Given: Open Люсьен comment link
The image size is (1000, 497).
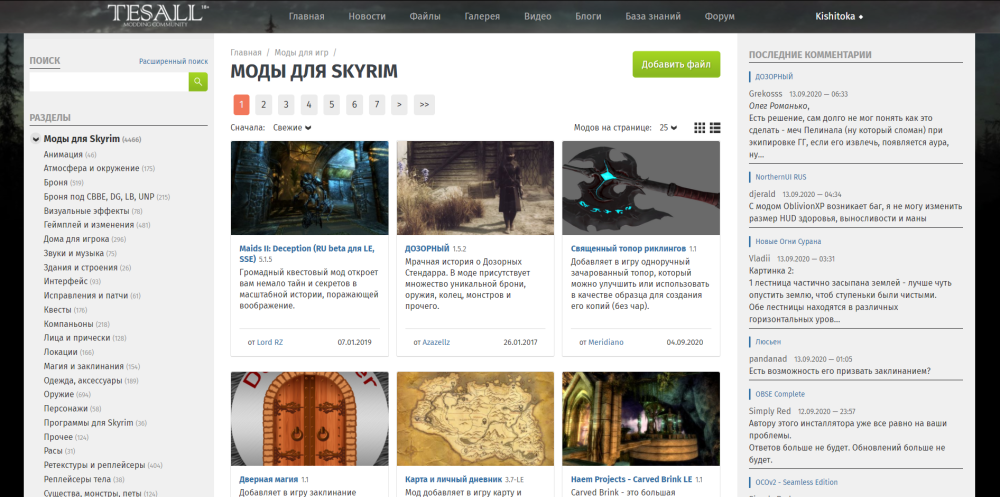Looking at the screenshot, I should [768, 342].
